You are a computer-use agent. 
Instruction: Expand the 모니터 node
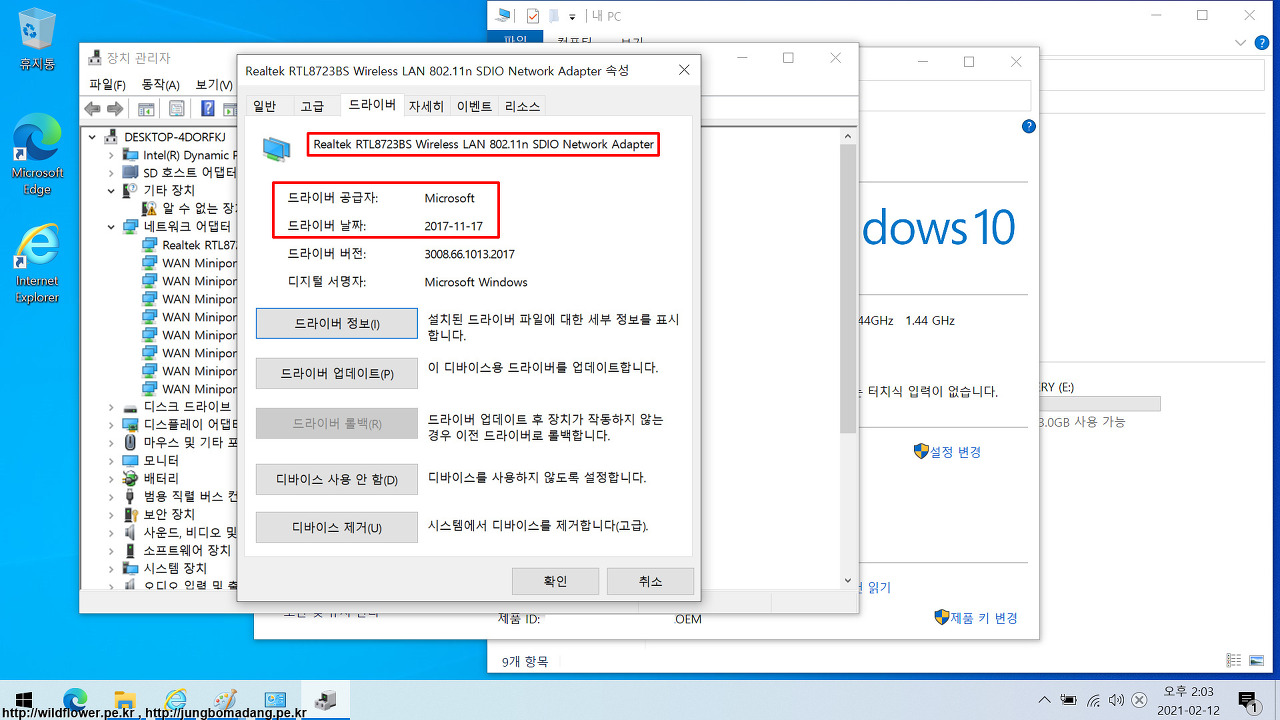pos(111,460)
